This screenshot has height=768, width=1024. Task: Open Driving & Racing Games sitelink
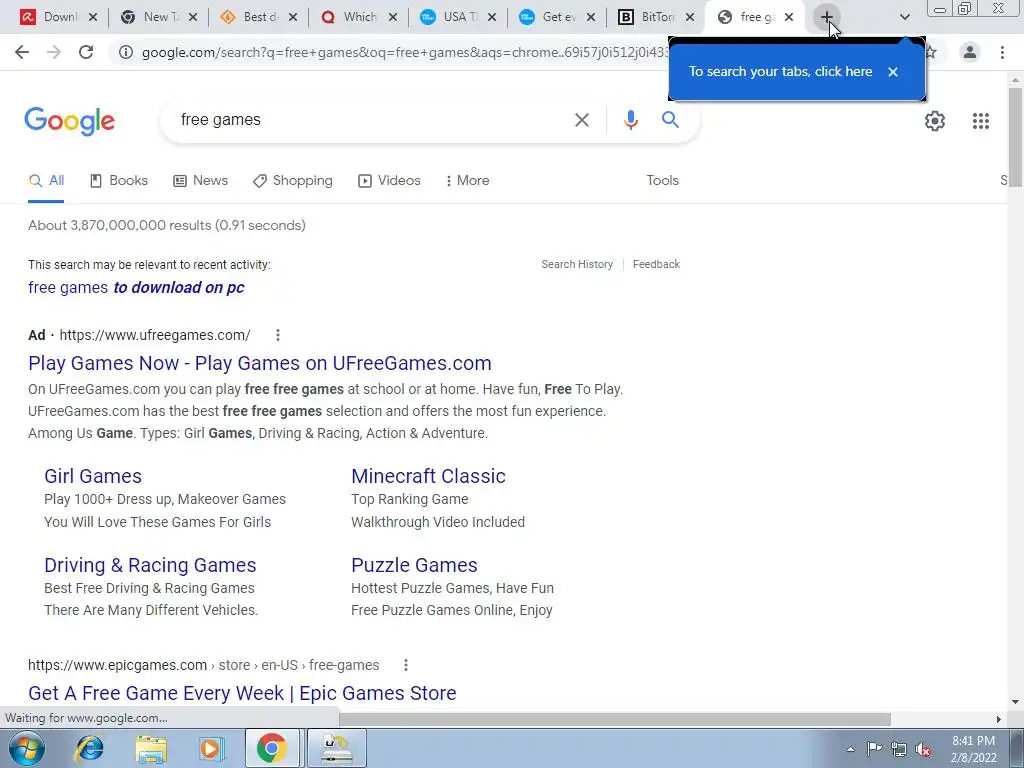[x=150, y=565]
